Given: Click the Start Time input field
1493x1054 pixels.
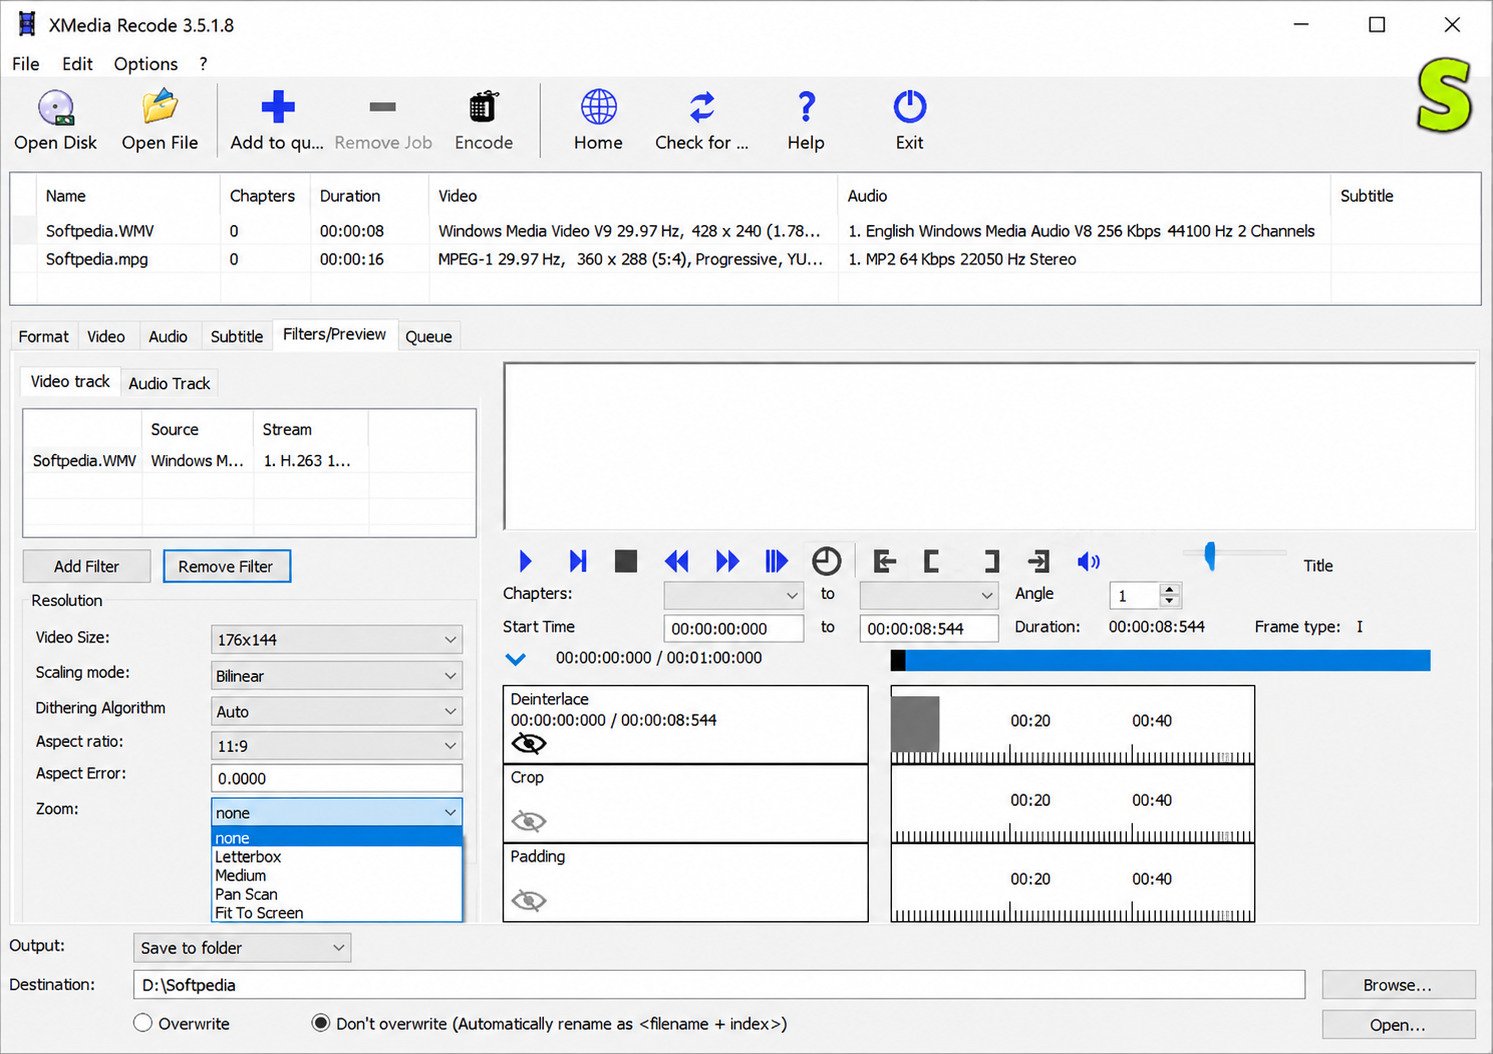Looking at the screenshot, I should 734,628.
